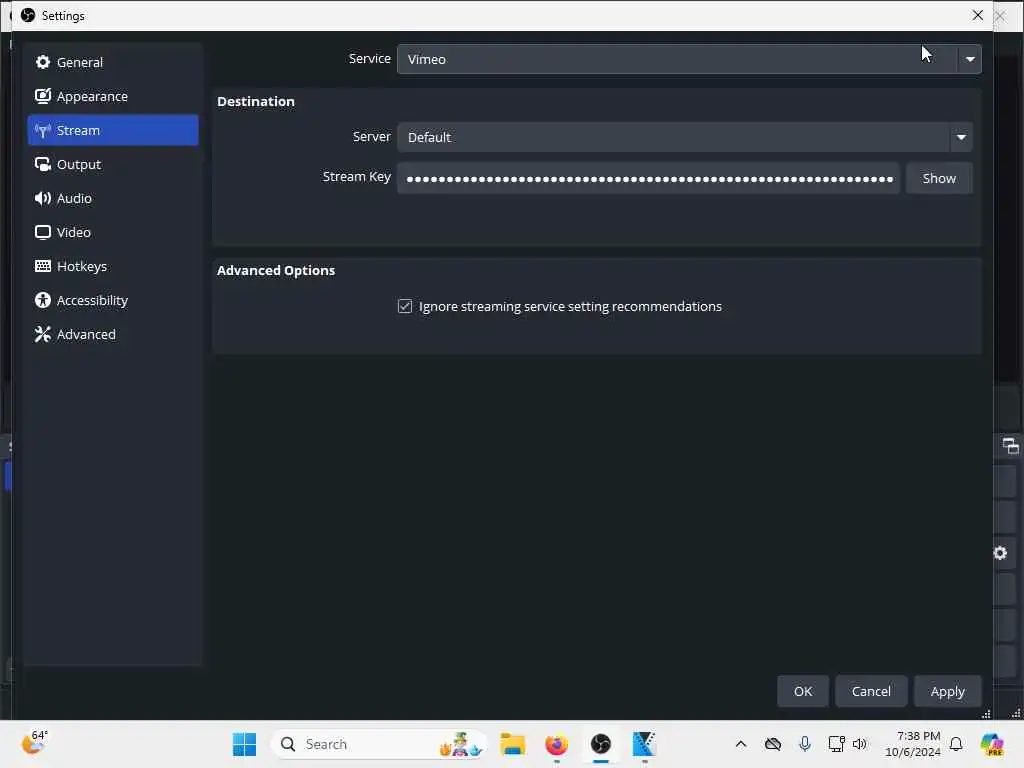Image resolution: width=1024 pixels, height=768 pixels.
Task: Open the Advanced settings page
Action: click(x=112, y=334)
